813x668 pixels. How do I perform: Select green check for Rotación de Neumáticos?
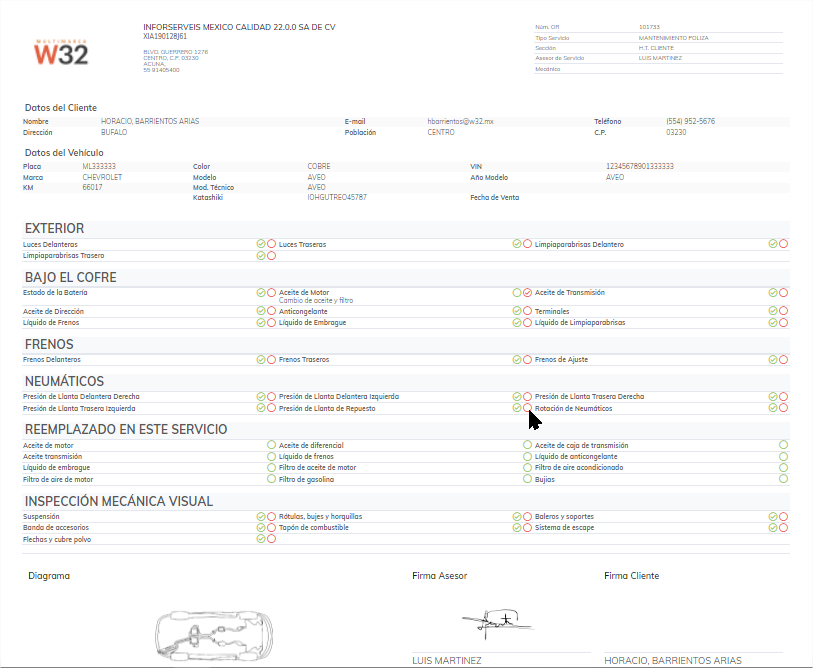[773, 408]
